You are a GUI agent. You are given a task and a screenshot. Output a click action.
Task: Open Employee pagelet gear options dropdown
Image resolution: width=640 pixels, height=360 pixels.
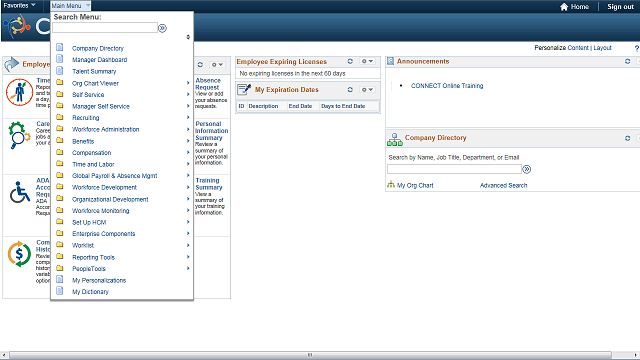[x=217, y=64]
